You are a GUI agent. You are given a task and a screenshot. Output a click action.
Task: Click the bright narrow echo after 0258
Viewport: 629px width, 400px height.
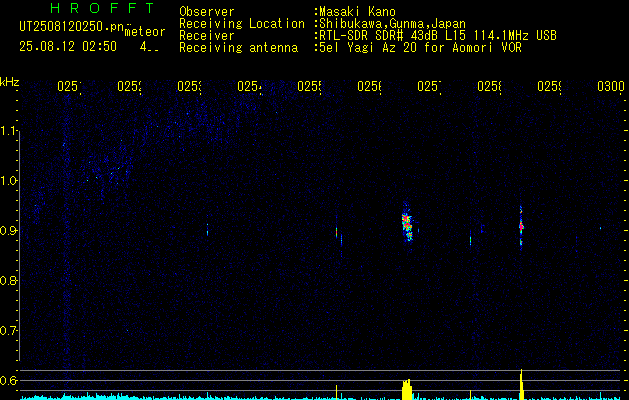click(521, 228)
